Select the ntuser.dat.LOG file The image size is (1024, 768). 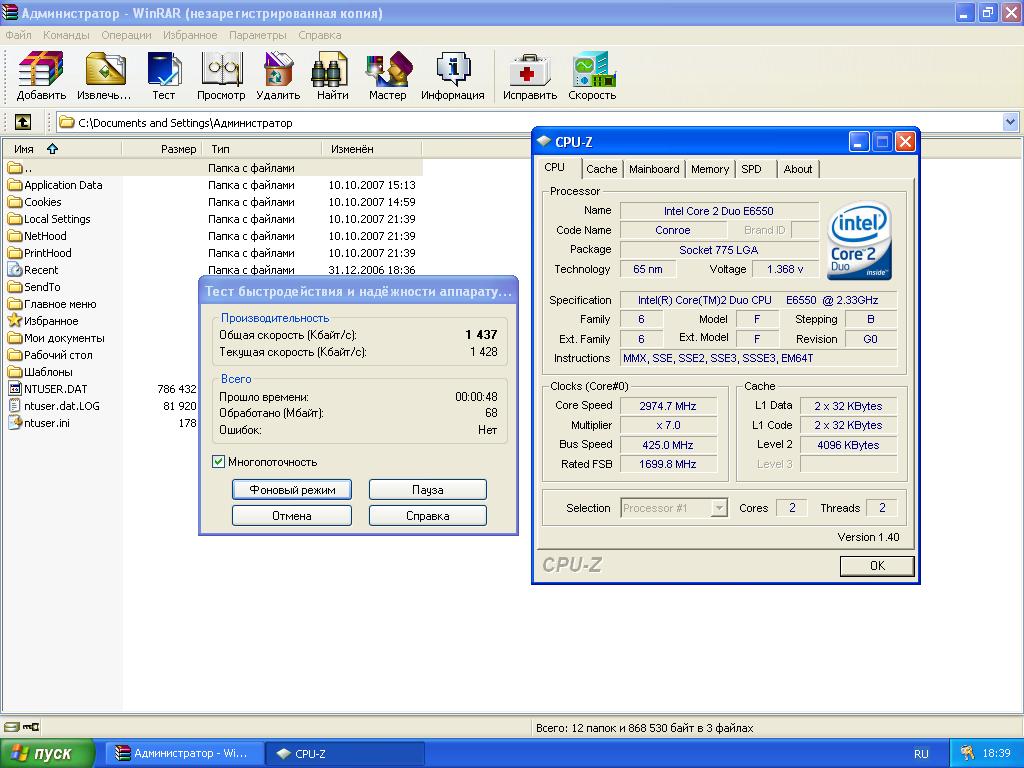point(54,406)
